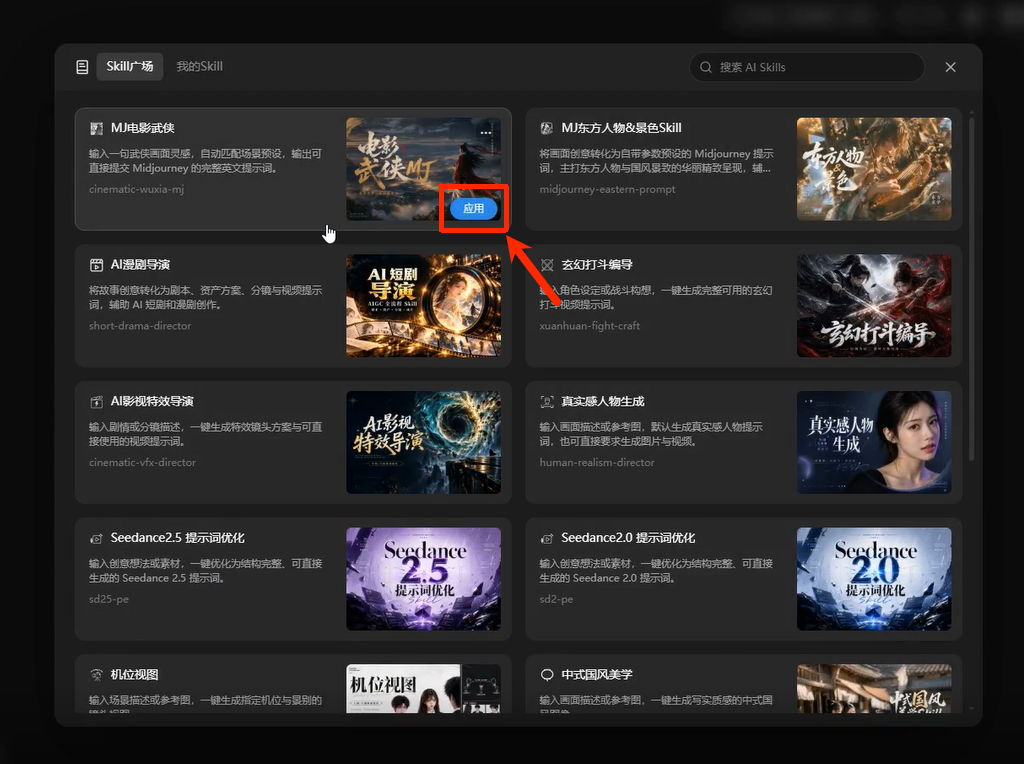Viewport: 1024px width, 764px height.
Task: Select the 玄幻打斗编导 title
Action: pos(597,264)
